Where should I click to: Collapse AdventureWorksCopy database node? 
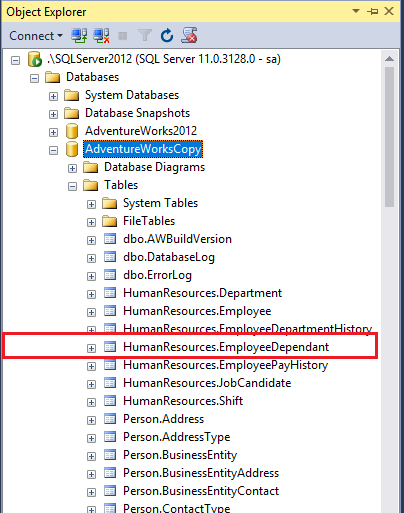[53, 150]
